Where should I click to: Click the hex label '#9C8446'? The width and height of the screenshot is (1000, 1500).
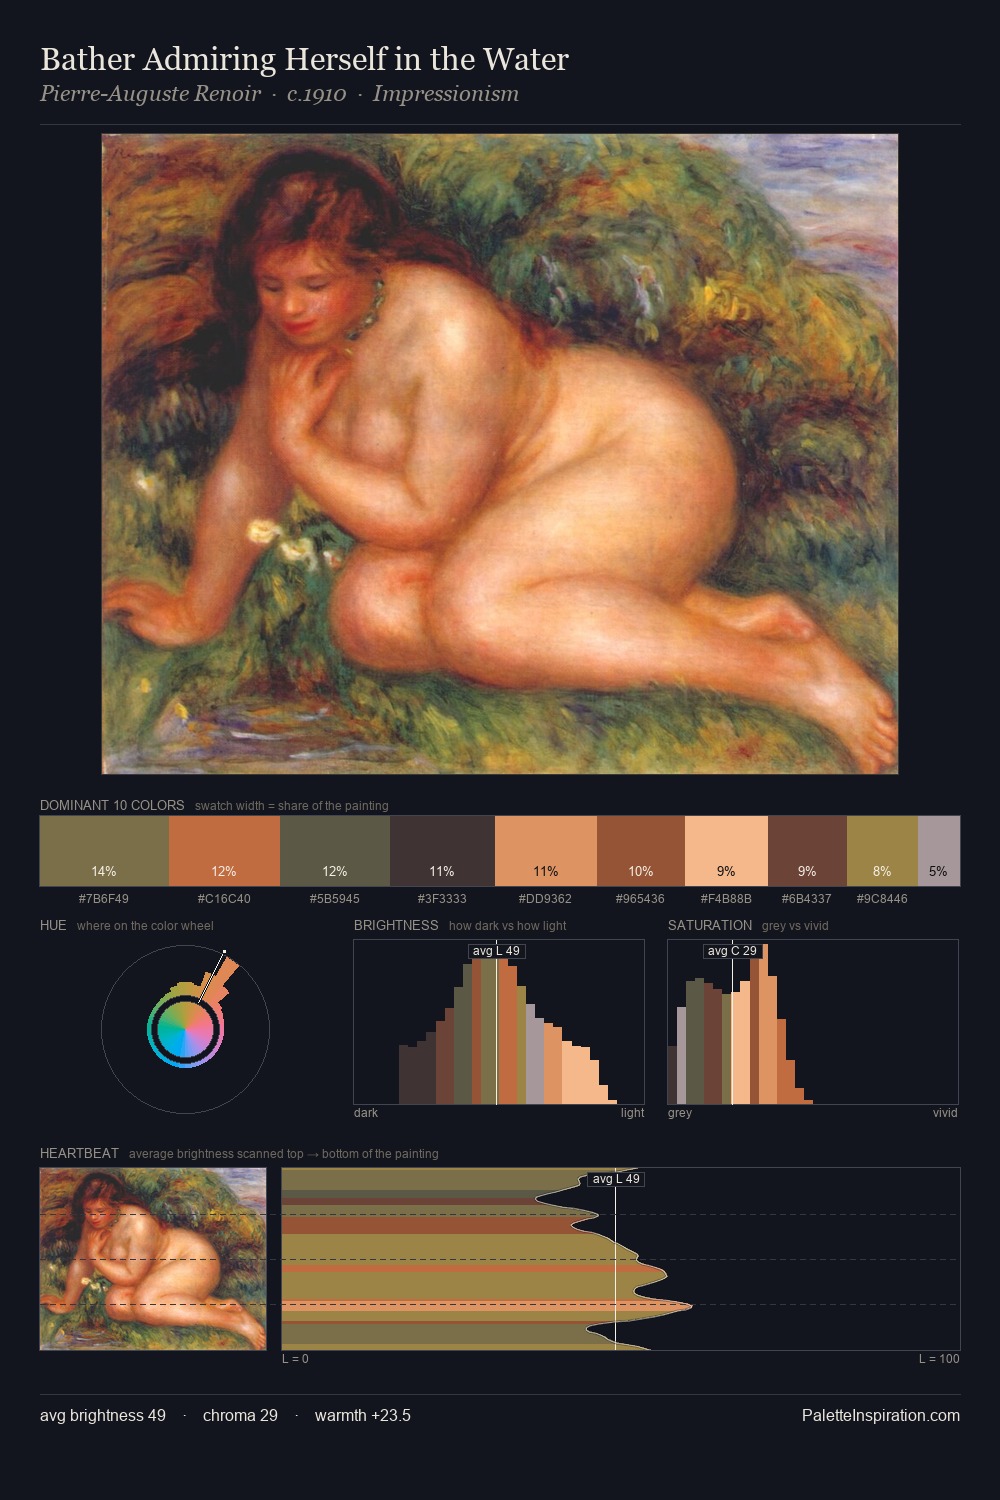(x=882, y=898)
